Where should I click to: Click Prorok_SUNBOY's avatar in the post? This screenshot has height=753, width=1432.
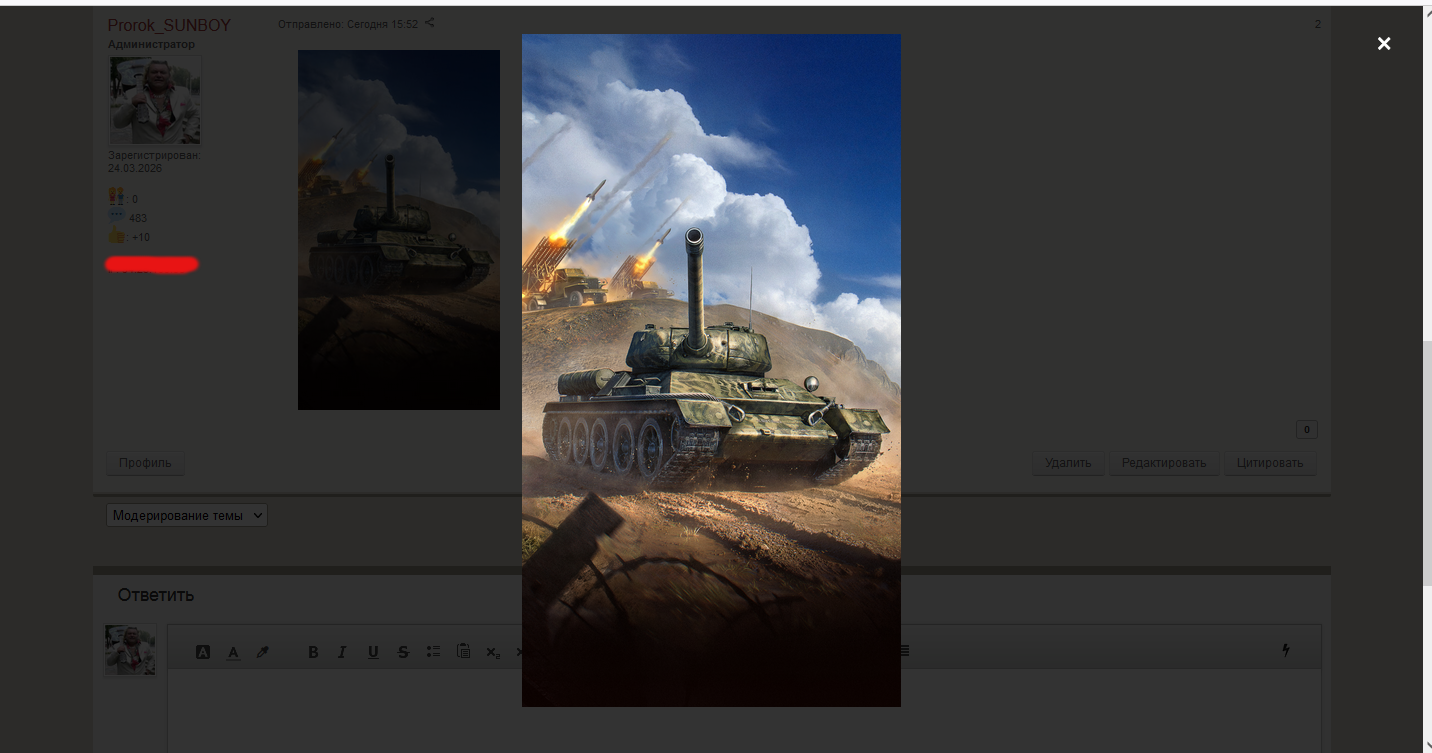[155, 100]
